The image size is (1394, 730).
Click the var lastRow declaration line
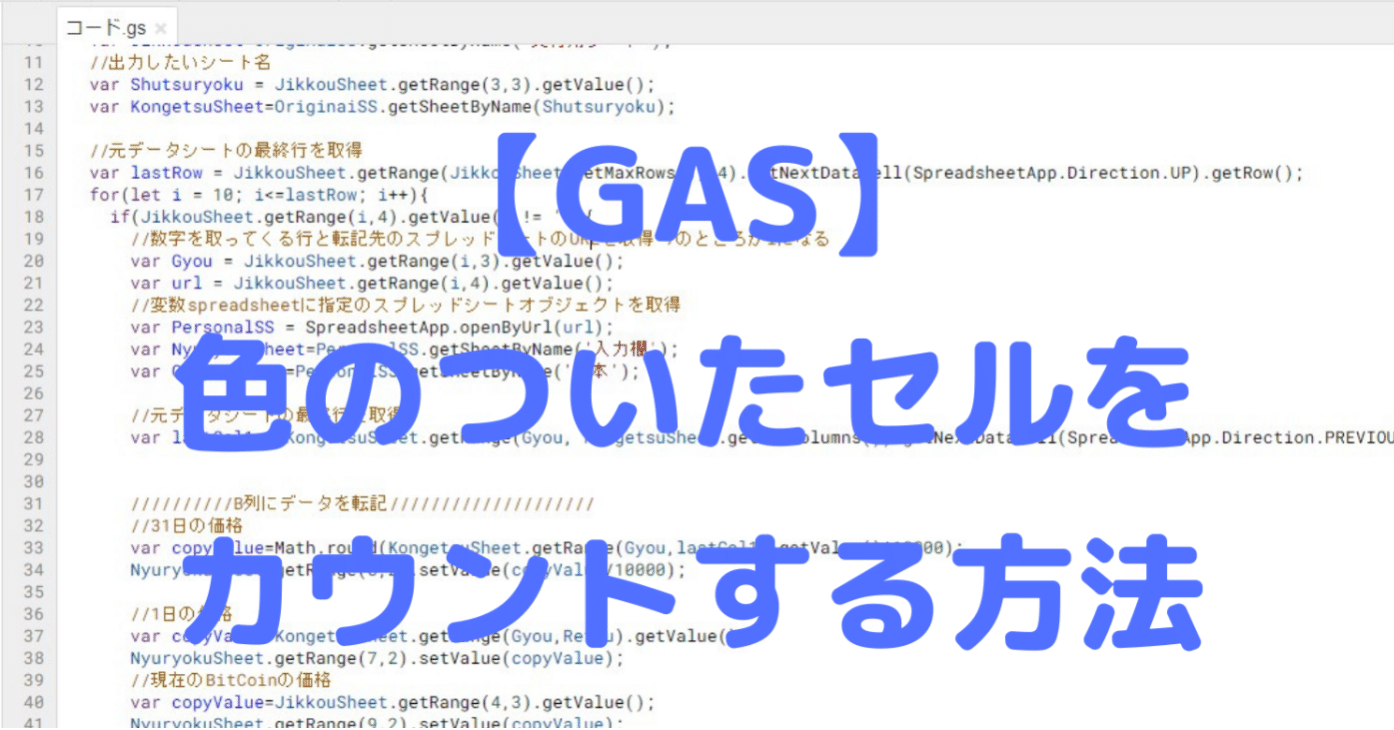tap(696, 173)
